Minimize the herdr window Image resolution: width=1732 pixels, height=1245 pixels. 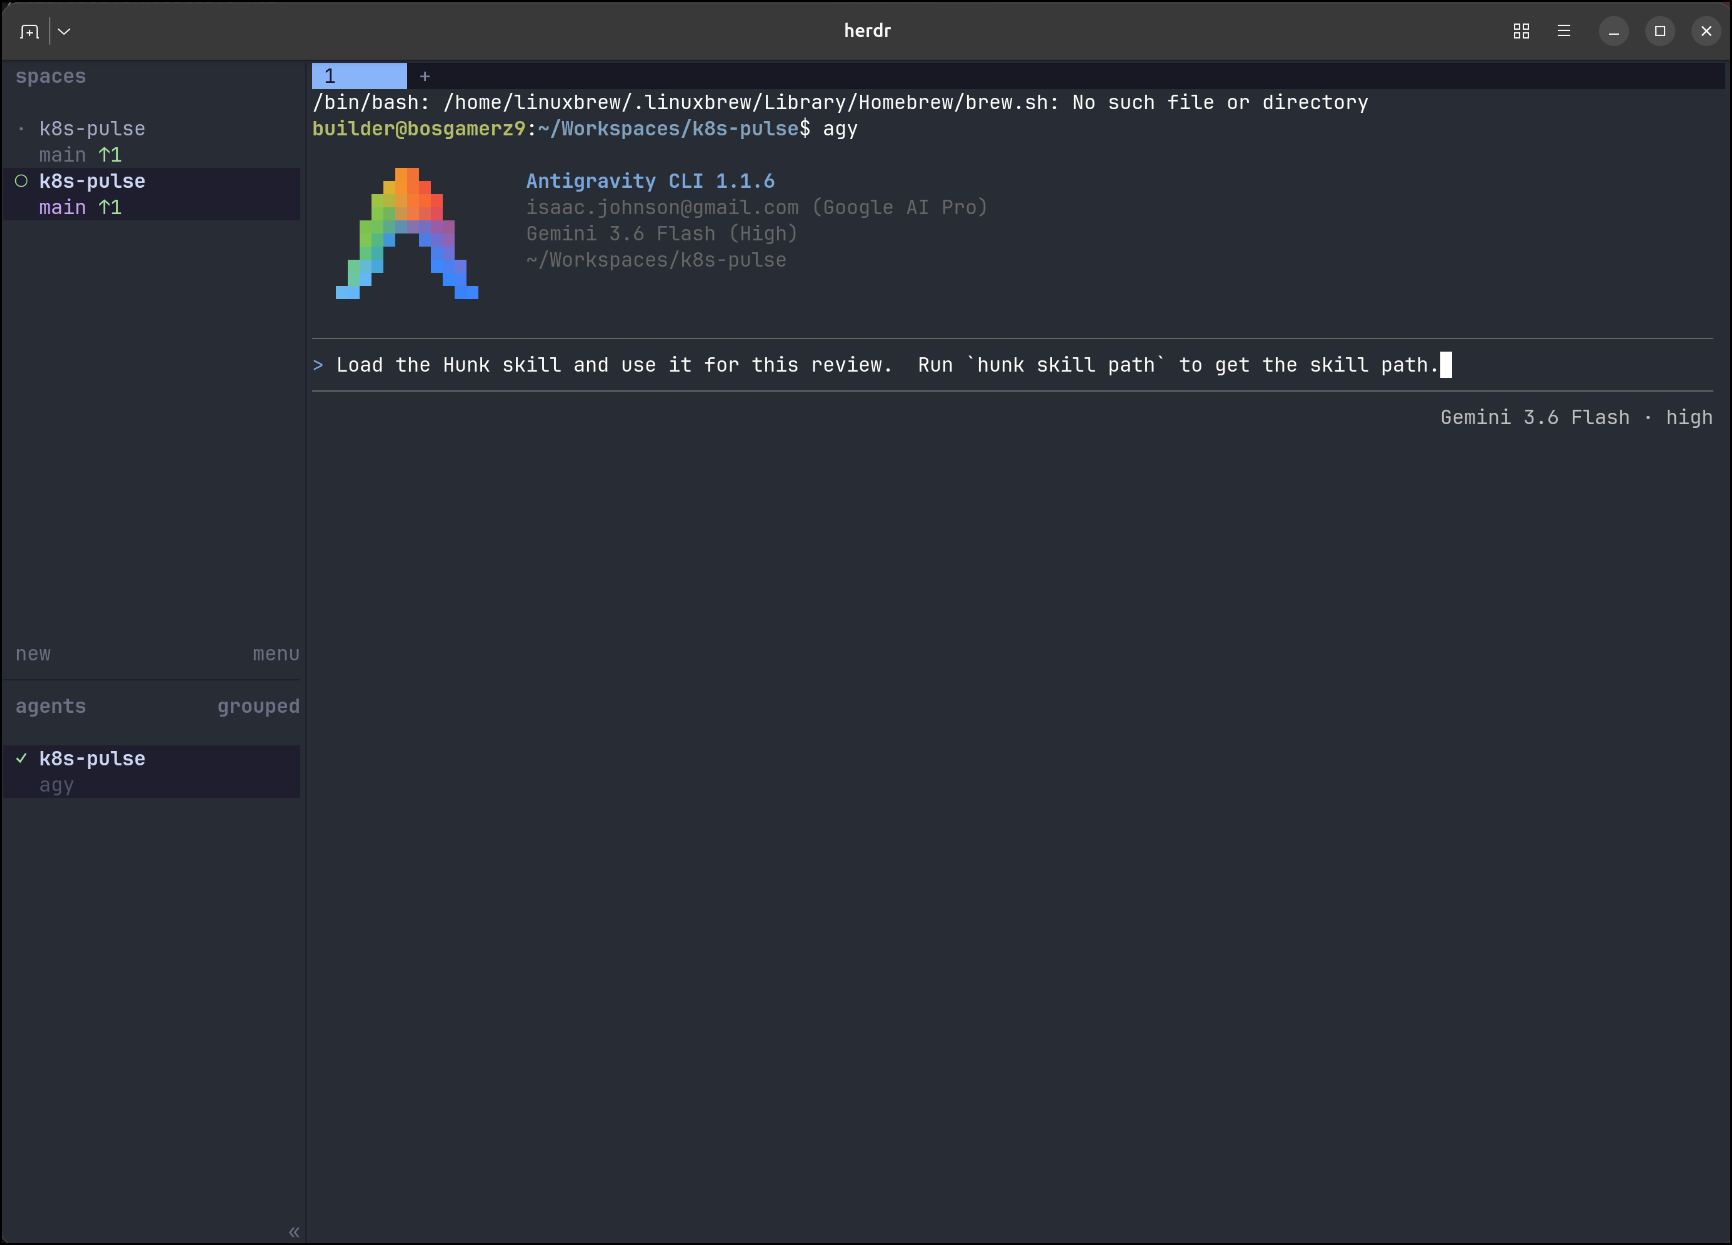click(x=1613, y=31)
